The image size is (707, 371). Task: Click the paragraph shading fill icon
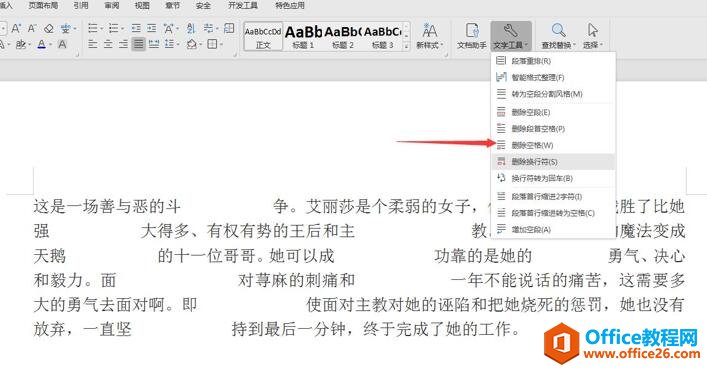coord(192,44)
